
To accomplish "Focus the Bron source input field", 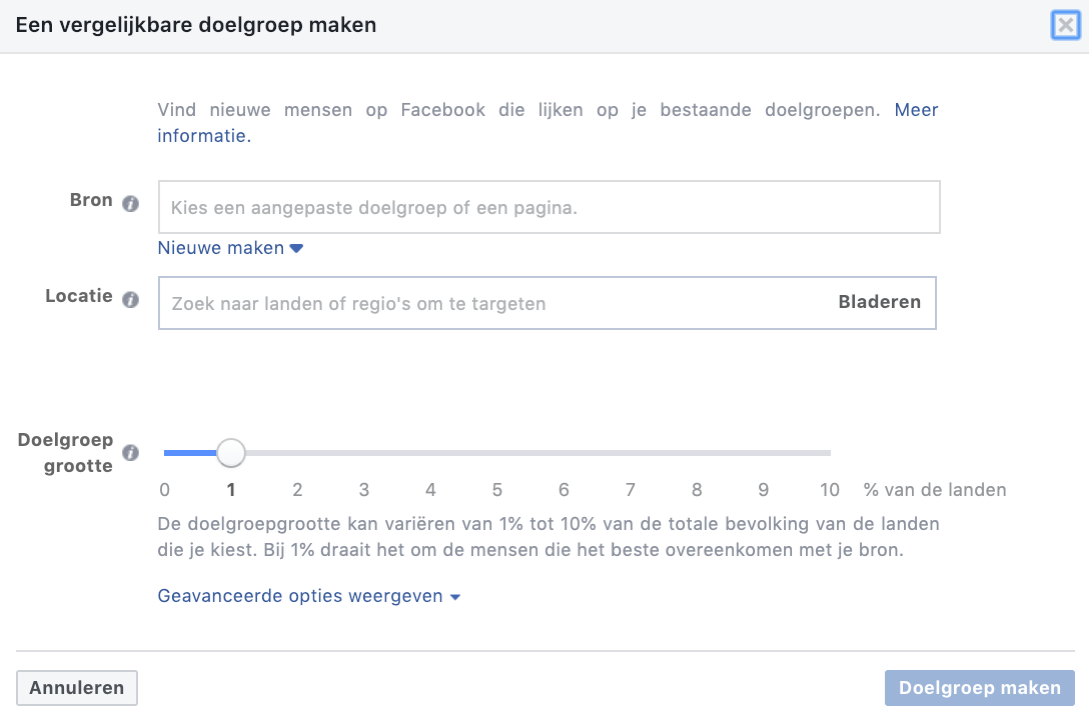I will 549,207.
